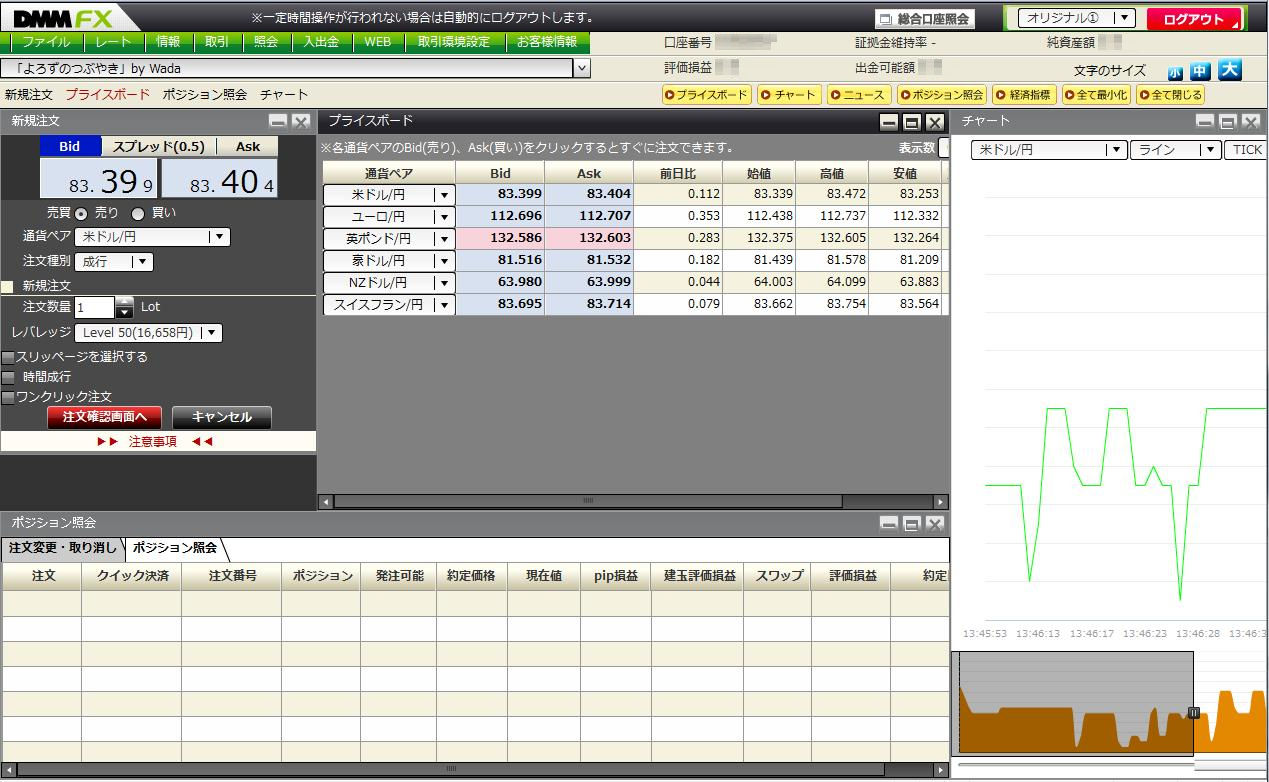
Task: Switch to ポジション照会 tab in bottom panel
Action: point(175,548)
